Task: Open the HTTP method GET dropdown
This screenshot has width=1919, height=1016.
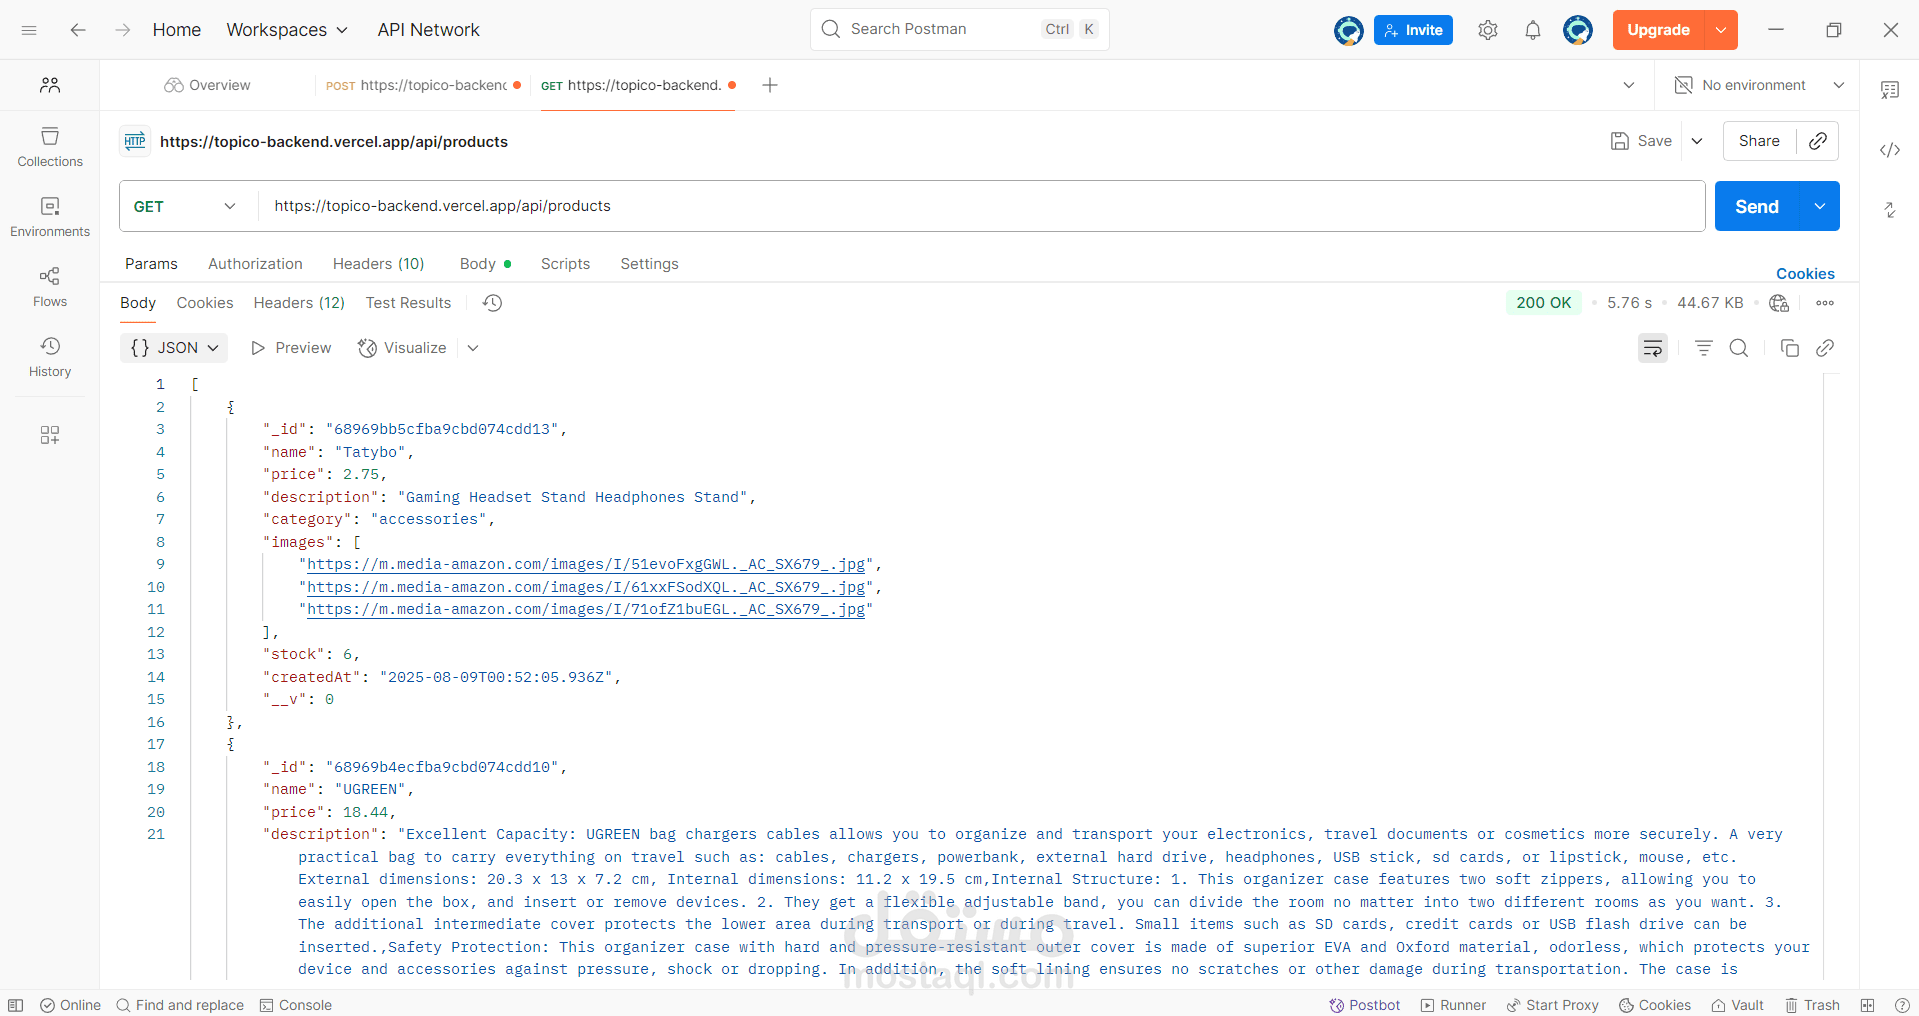Action: pyautogui.click(x=186, y=206)
